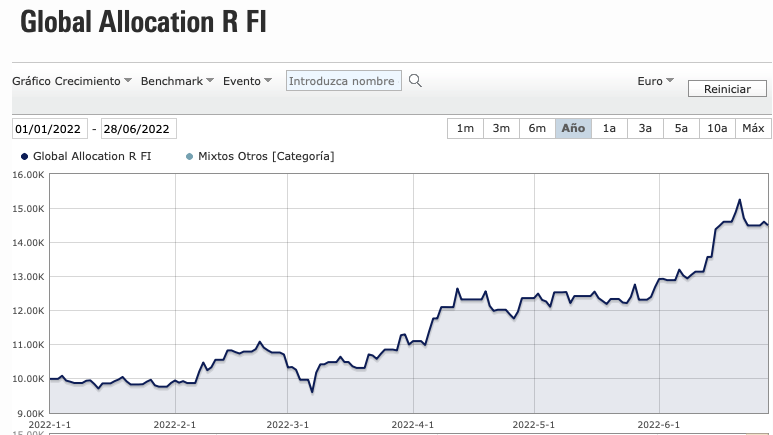Viewport: 773px width, 435px height.
Task: Edit the end date 28/06/2022 field
Action: (139, 128)
